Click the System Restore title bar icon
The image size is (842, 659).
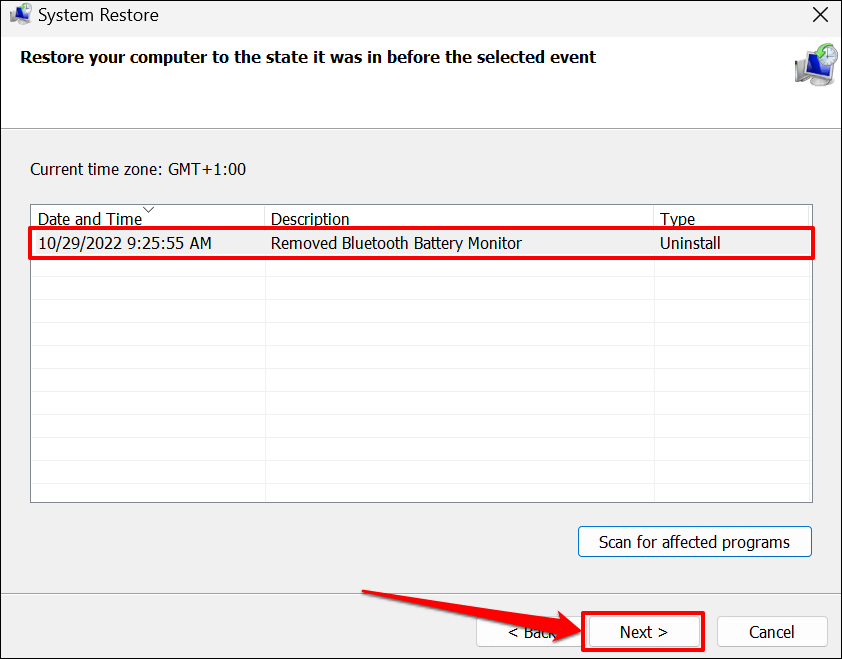[x=20, y=15]
